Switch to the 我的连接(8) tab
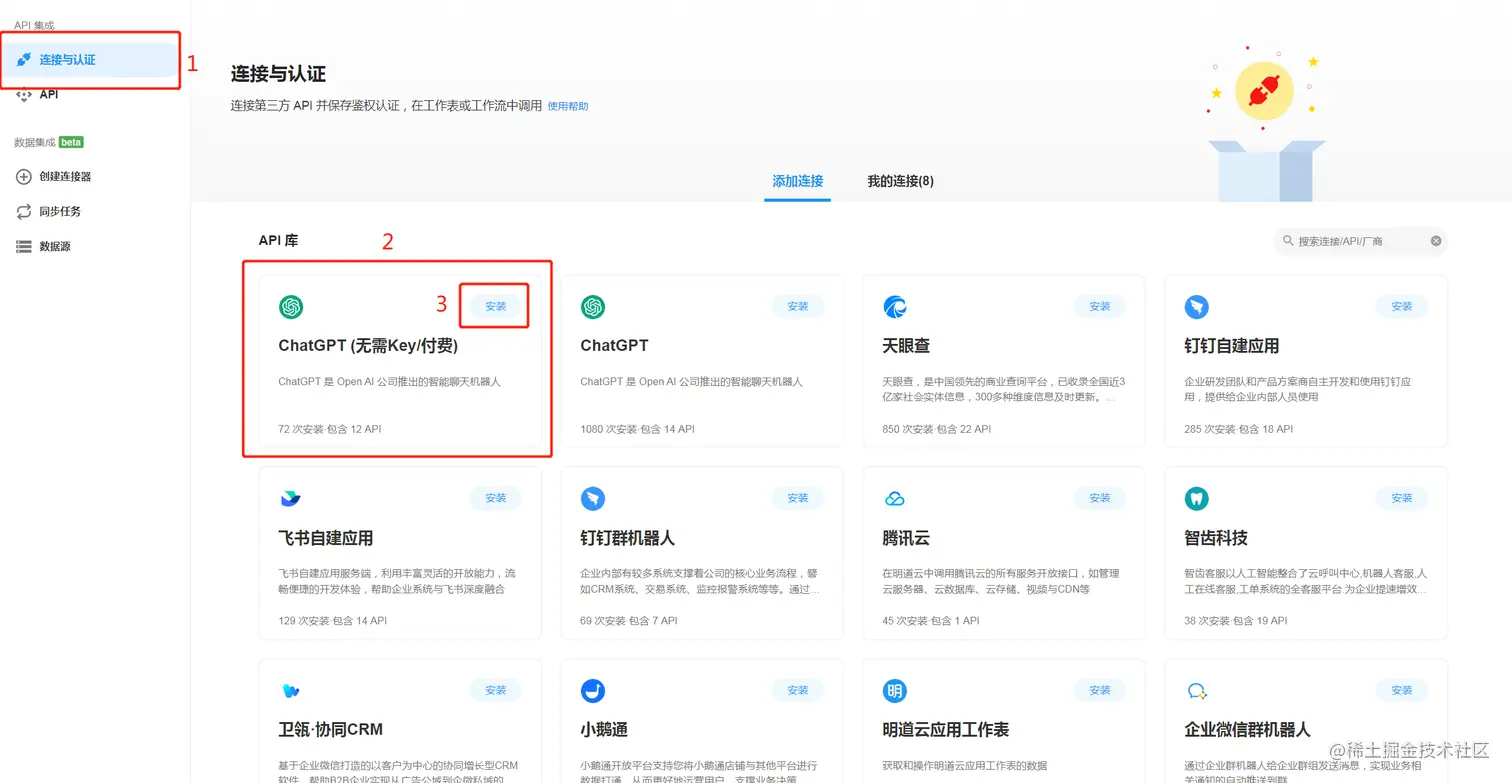 pyautogui.click(x=900, y=181)
